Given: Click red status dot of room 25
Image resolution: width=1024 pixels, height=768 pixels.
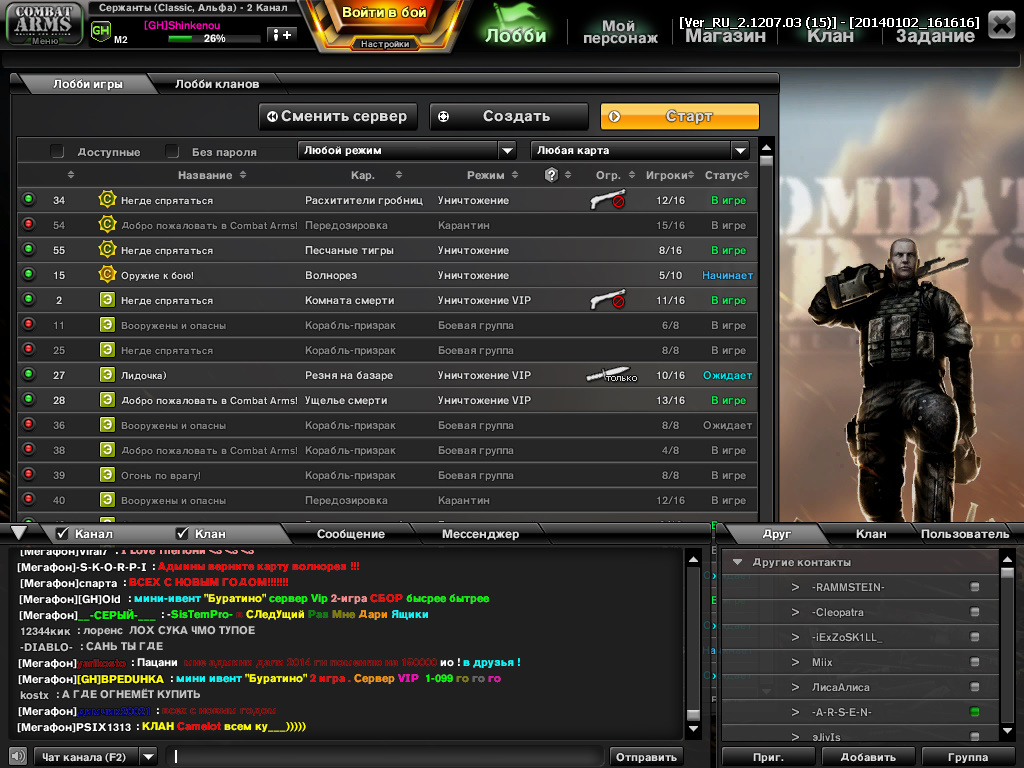Looking at the screenshot, I should tap(28, 349).
